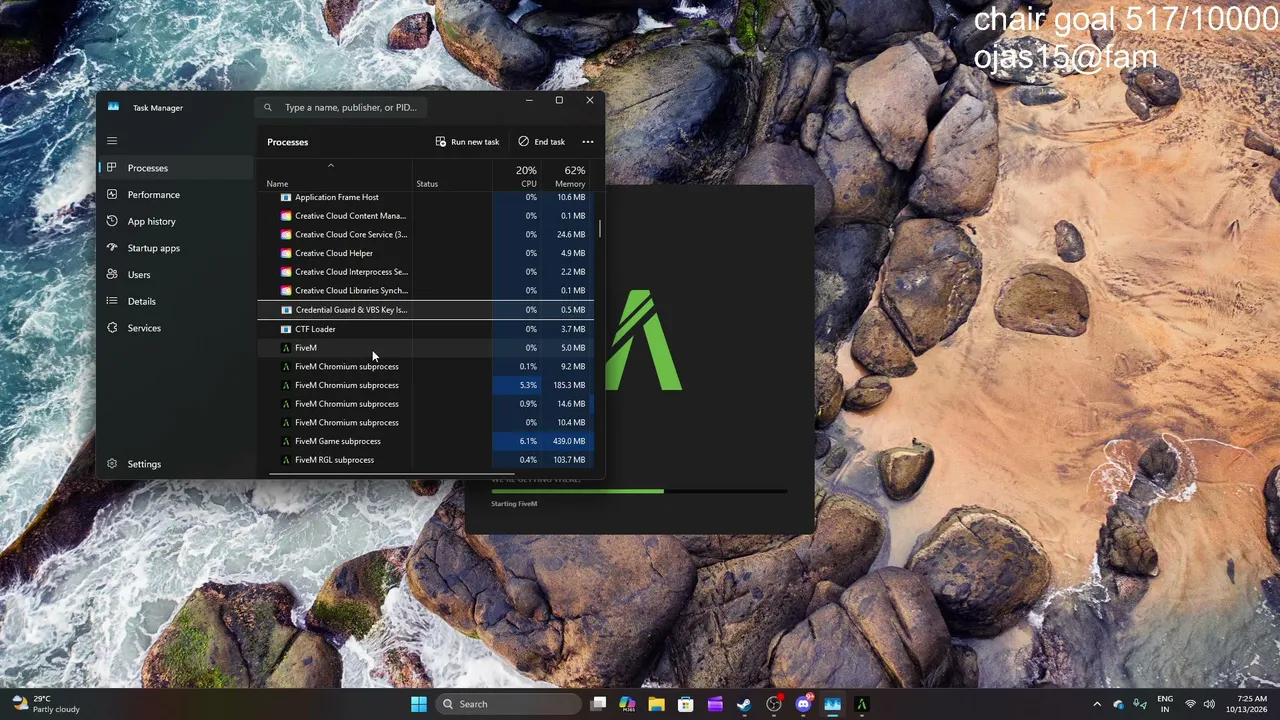This screenshot has width=1280, height=720.
Task: Click the Run new task button
Action: point(467,142)
